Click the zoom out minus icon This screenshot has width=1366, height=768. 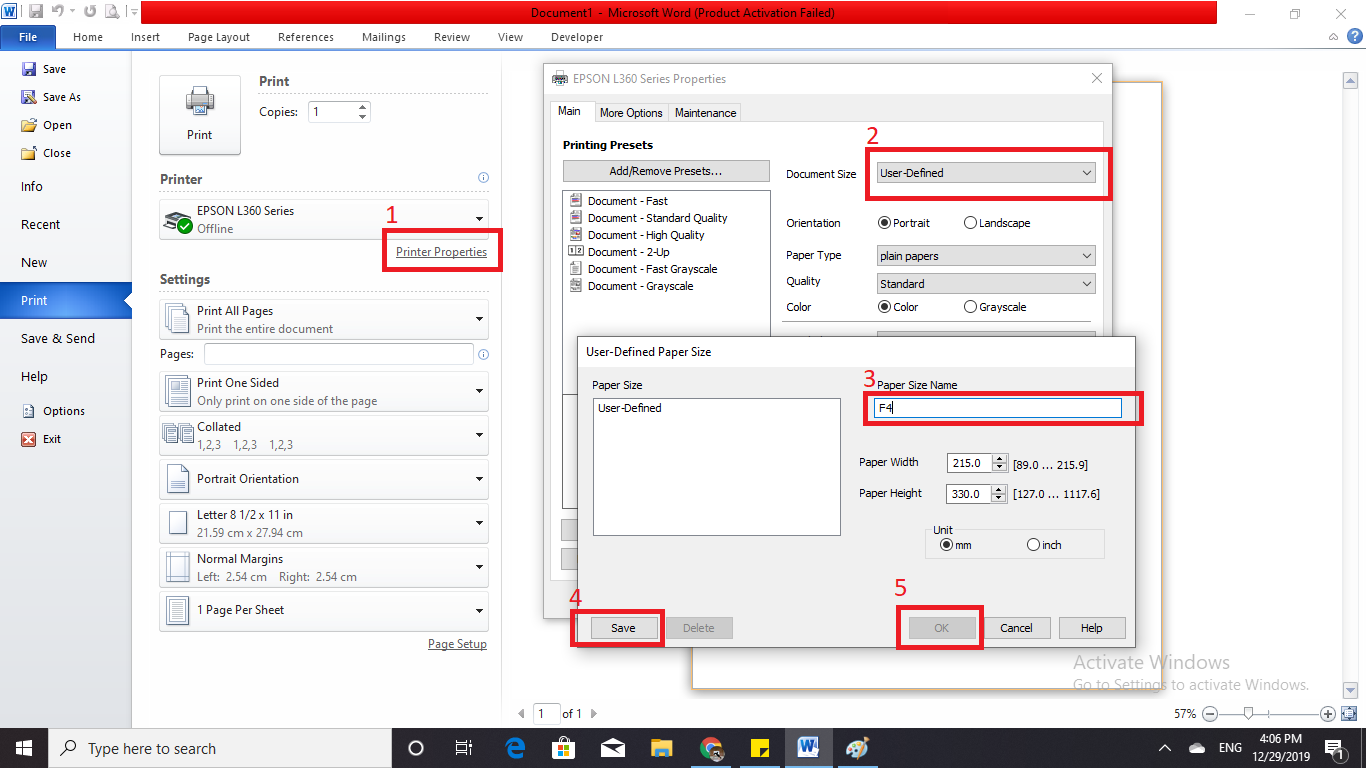(x=1210, y=714)
